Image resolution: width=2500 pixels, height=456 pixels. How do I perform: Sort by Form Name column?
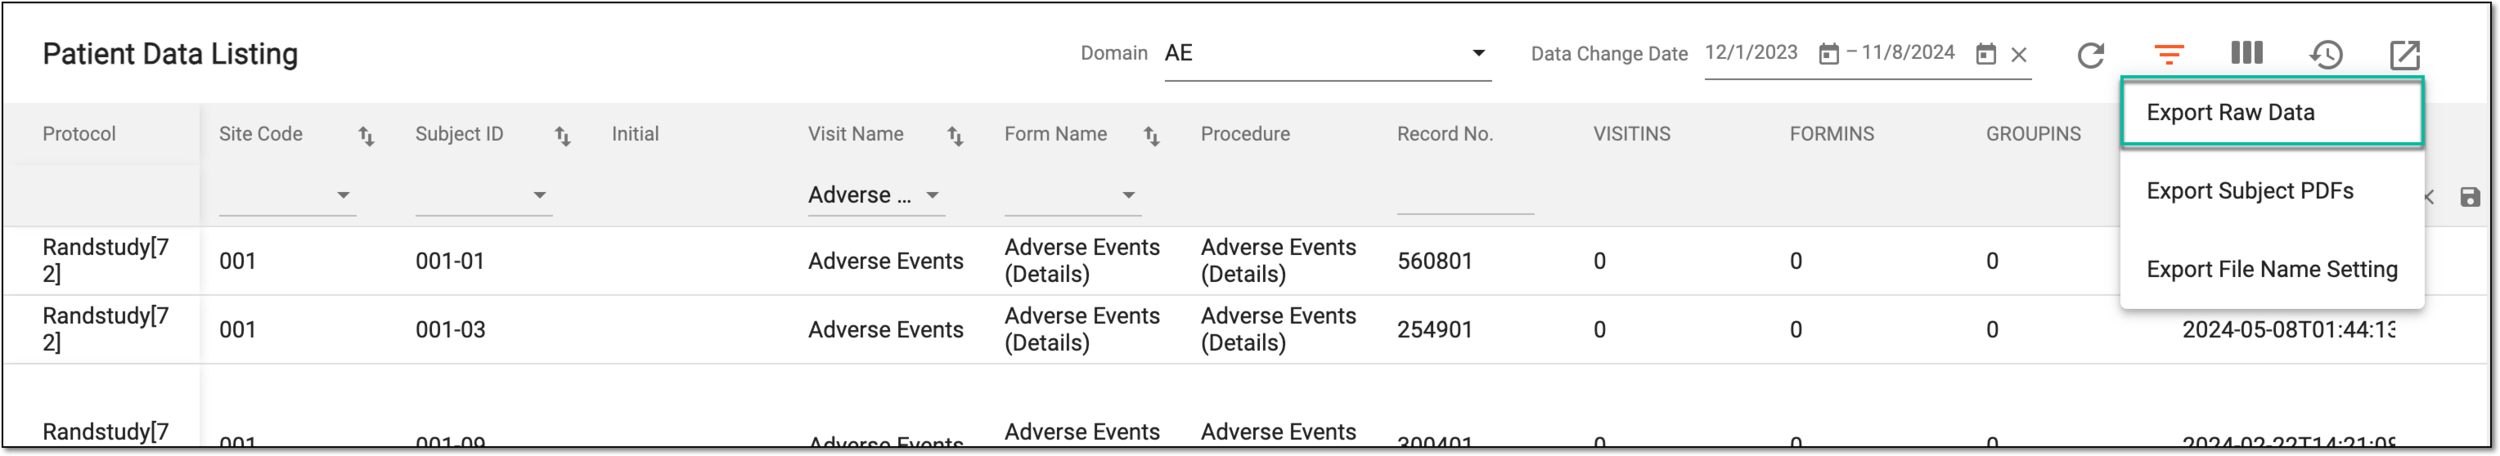[x=1151, y=136]
